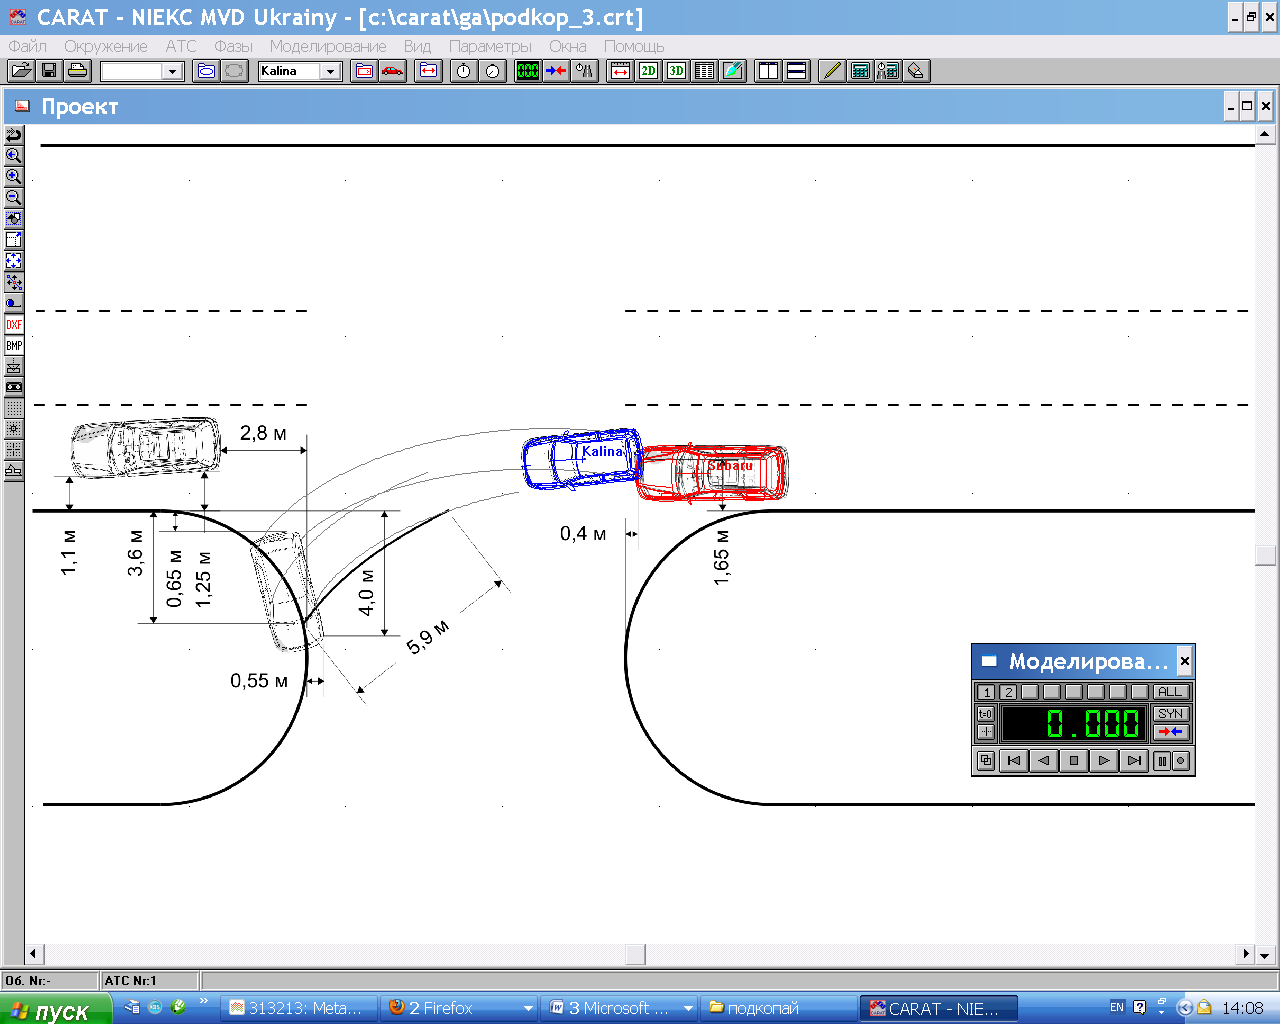This screenshot has width=1280, height=1024.
Task: Click the red Subaru car in drawing
Action: pyautogui.click(x=713, y=472)
